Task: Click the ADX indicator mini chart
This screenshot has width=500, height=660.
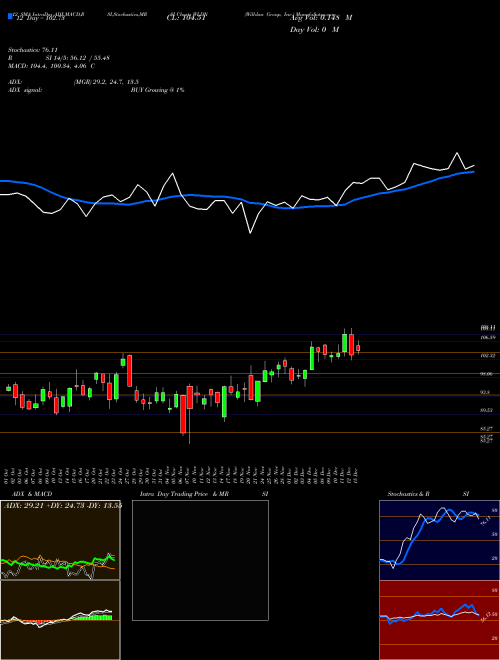Action: (60, 540)
